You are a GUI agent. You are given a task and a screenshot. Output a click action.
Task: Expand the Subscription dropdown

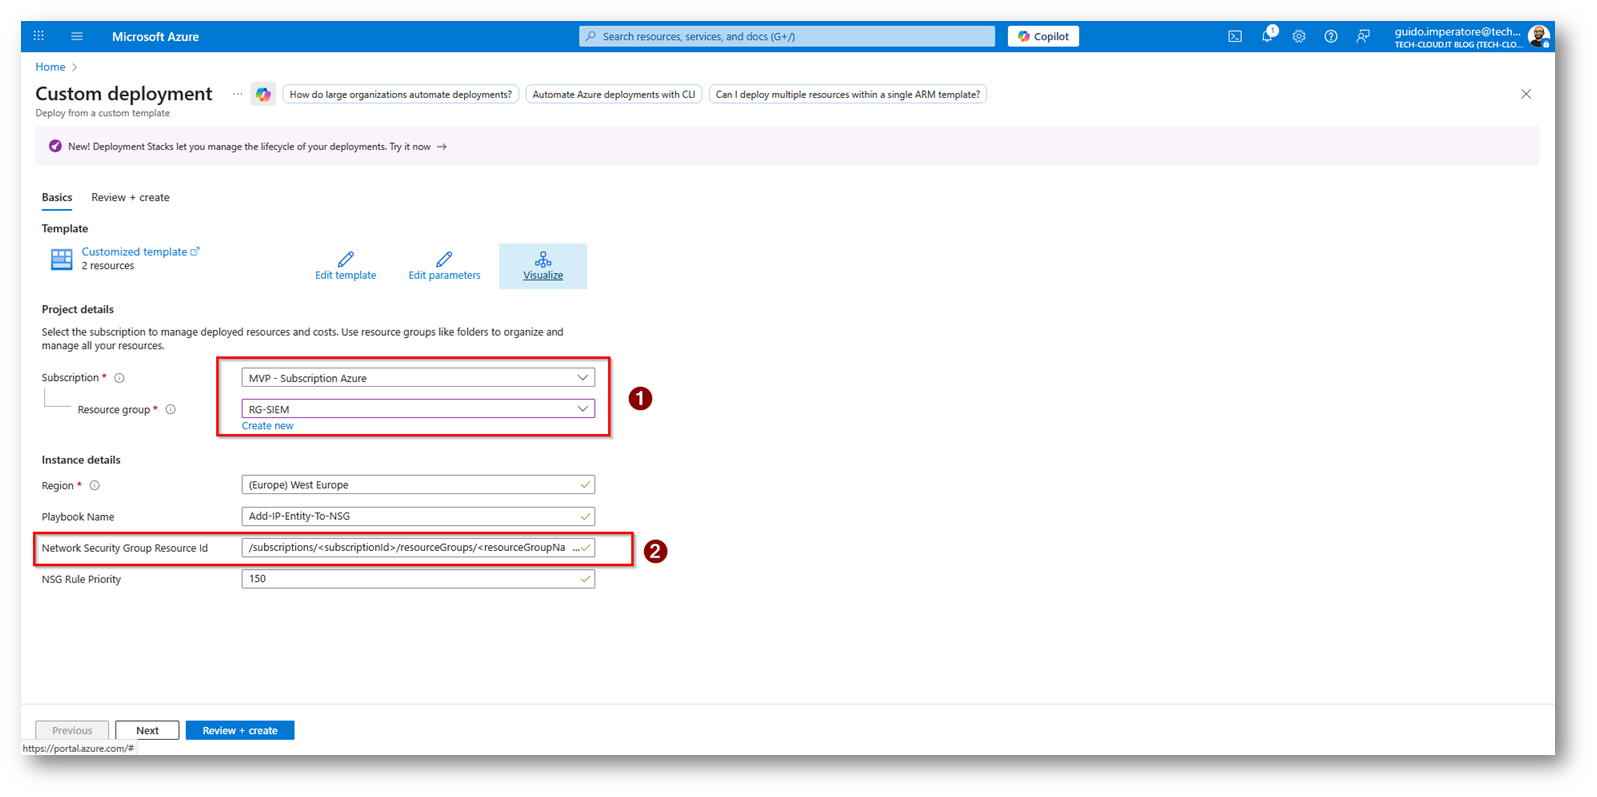tap(418, 378)
